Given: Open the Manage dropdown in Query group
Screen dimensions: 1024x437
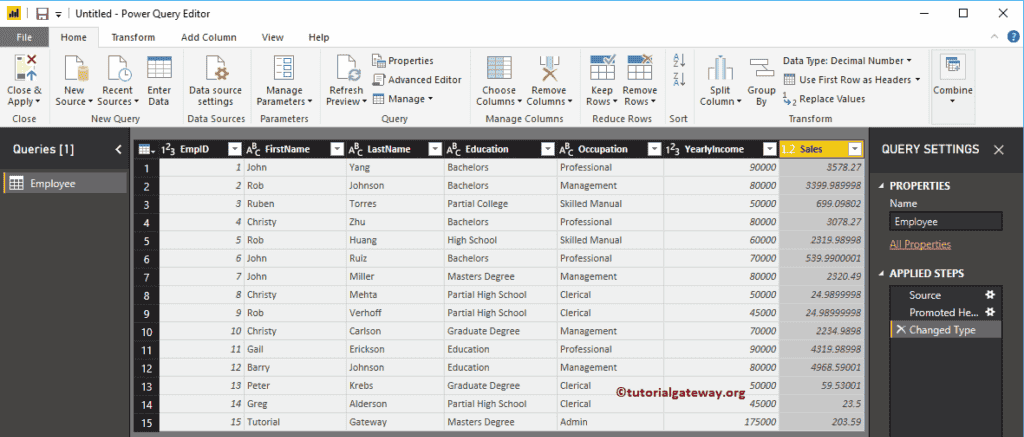Looking at the screenshot, I should 402,99.
